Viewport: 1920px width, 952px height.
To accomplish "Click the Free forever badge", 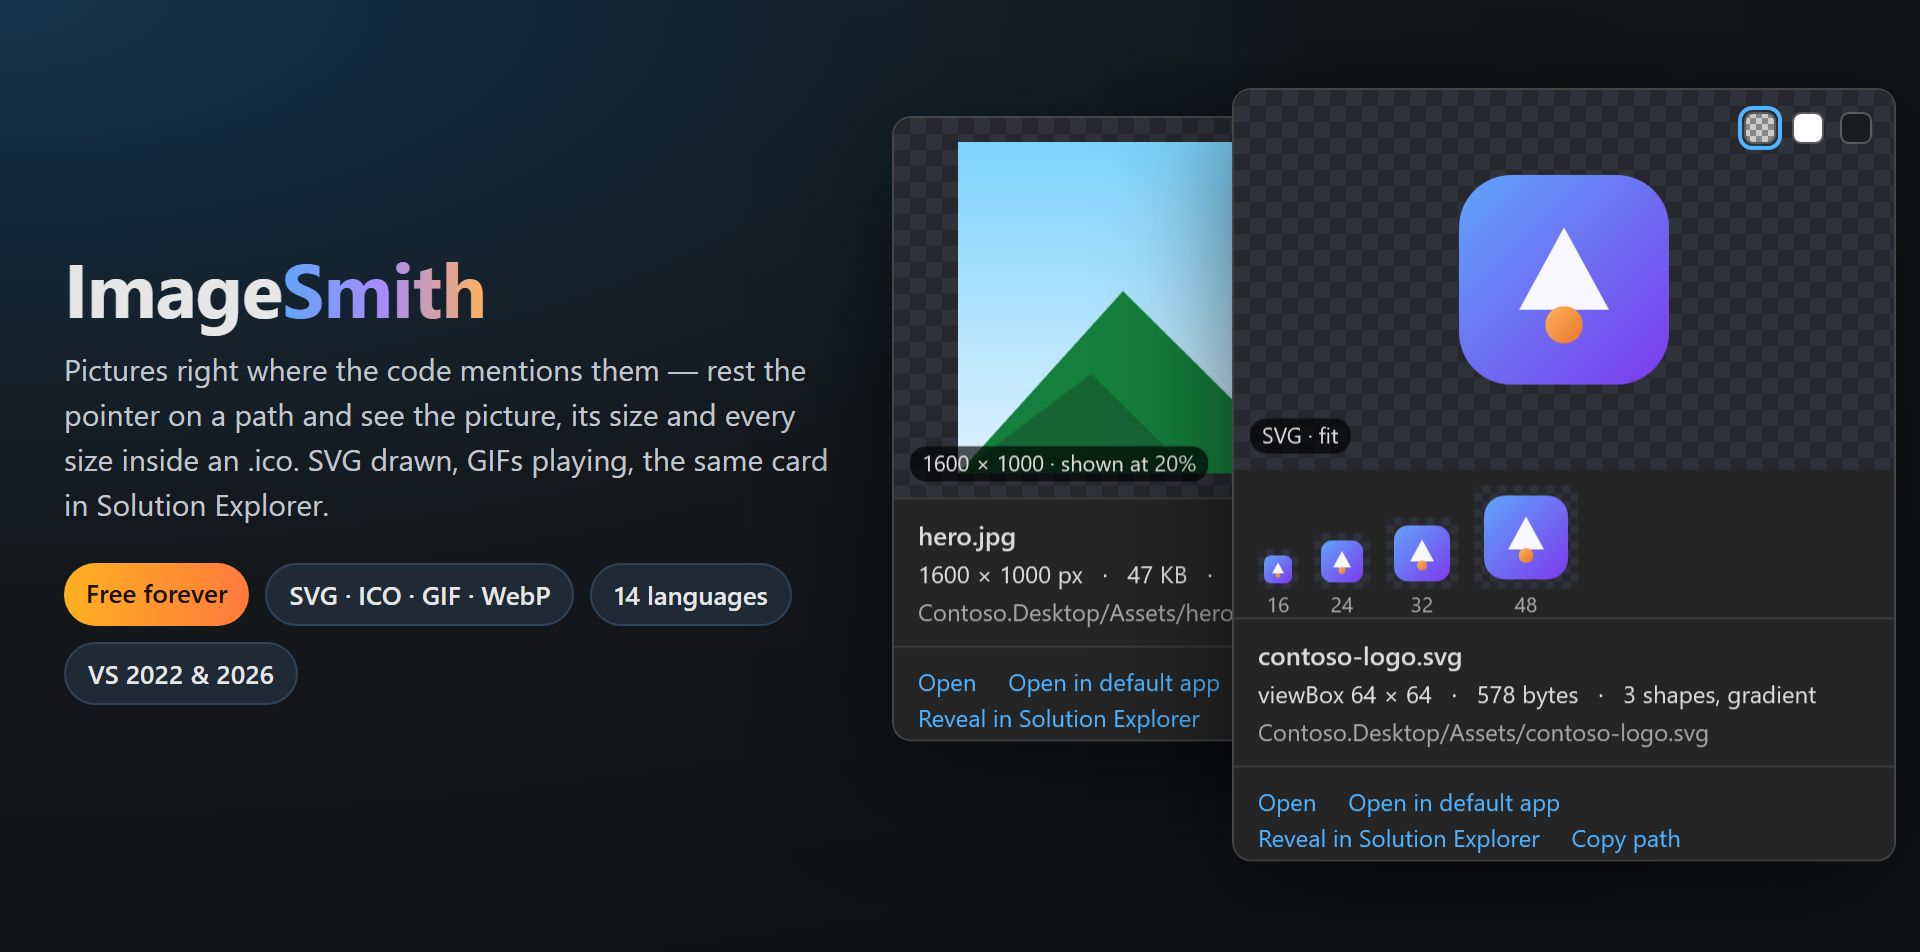I will coord(157,594).
